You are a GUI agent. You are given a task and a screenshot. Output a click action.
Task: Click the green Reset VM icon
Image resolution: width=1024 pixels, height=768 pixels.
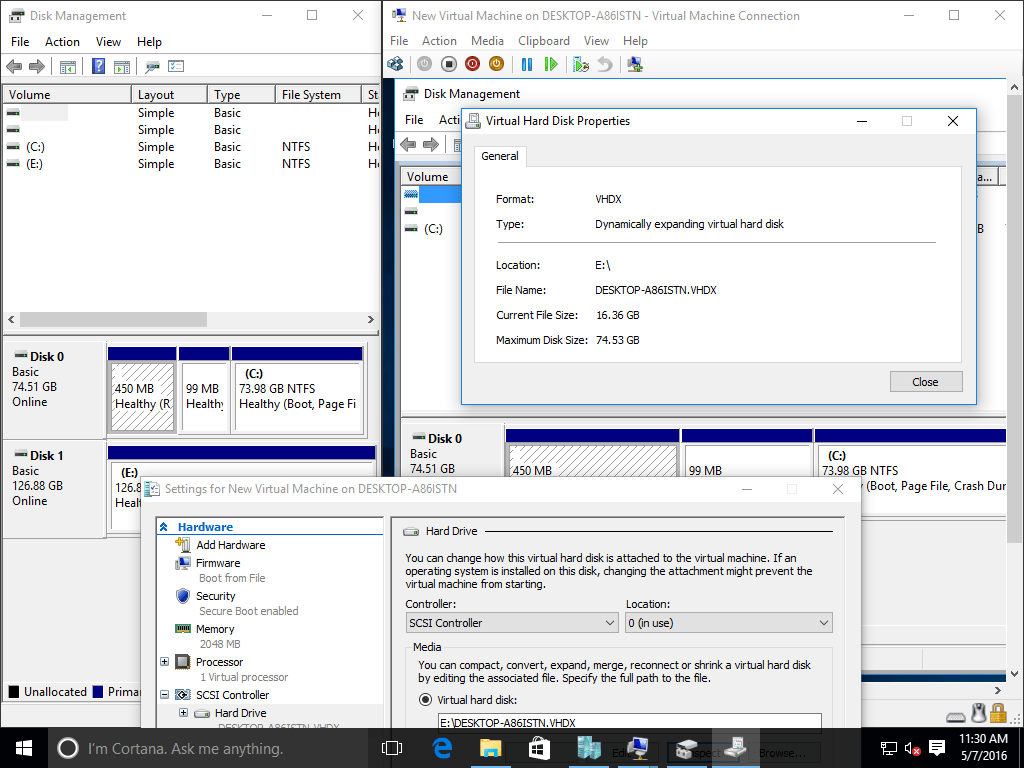(x=551, y=64)
